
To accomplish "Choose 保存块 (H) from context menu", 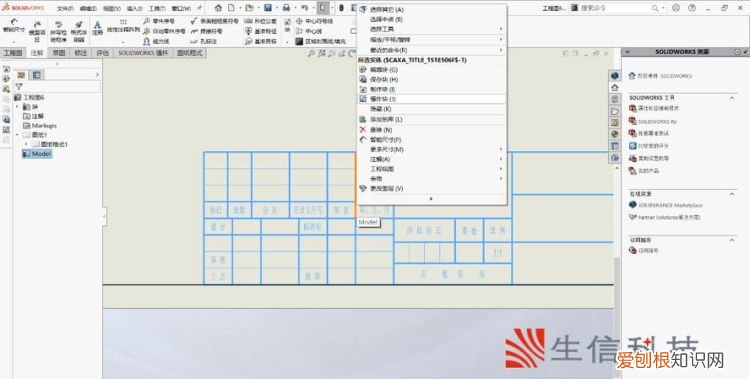I will [x=431, y=79].
